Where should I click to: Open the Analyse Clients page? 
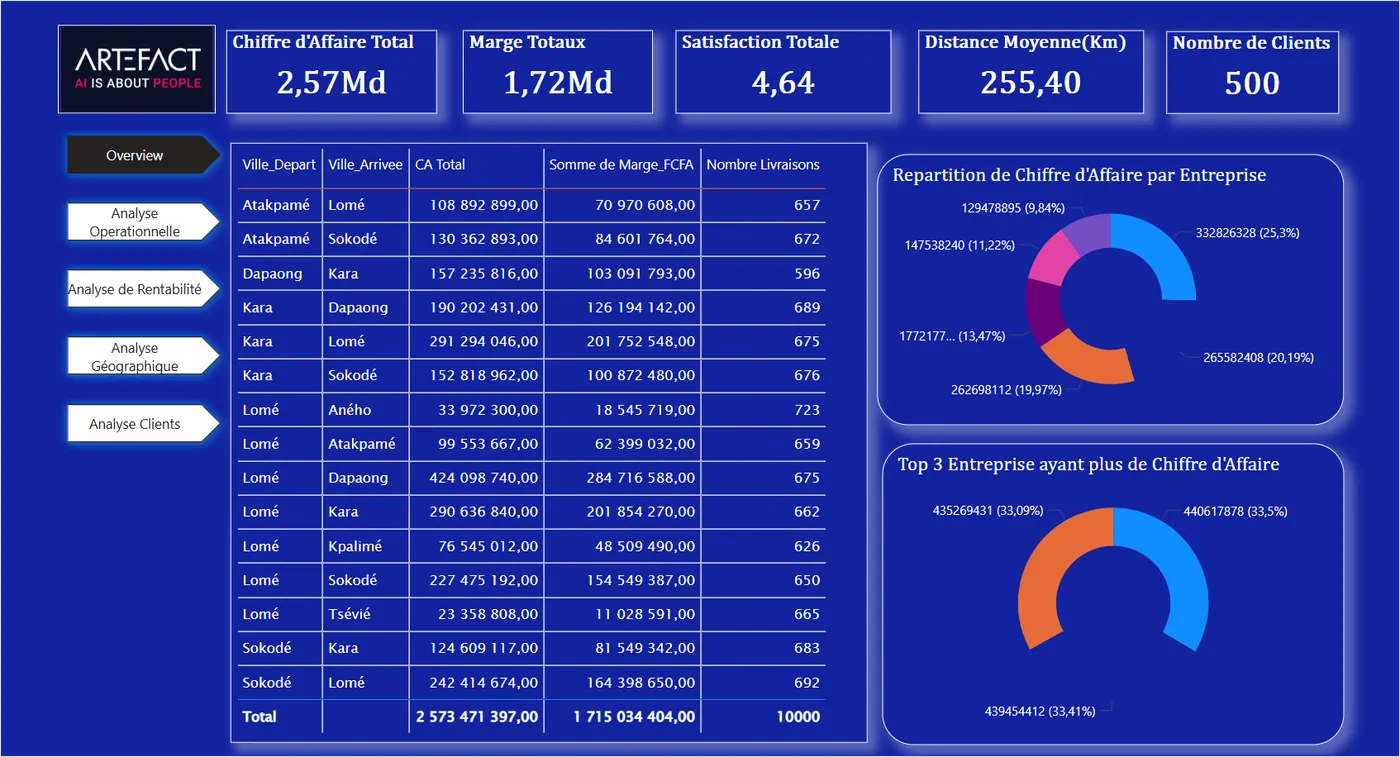[x=135, y=424]
